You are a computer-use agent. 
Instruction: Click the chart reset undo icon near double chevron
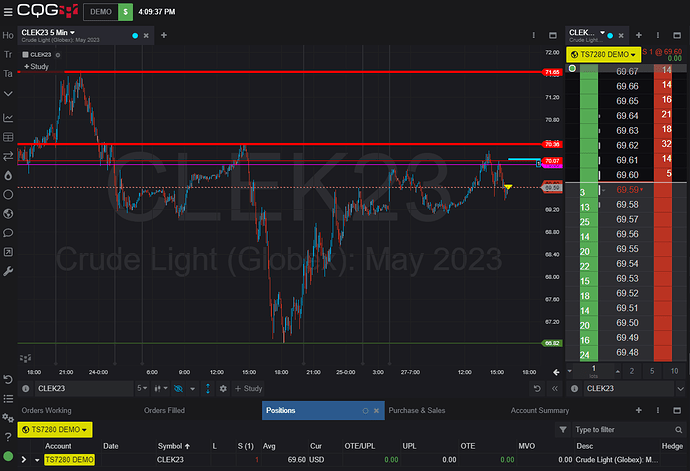click(537, 389)
